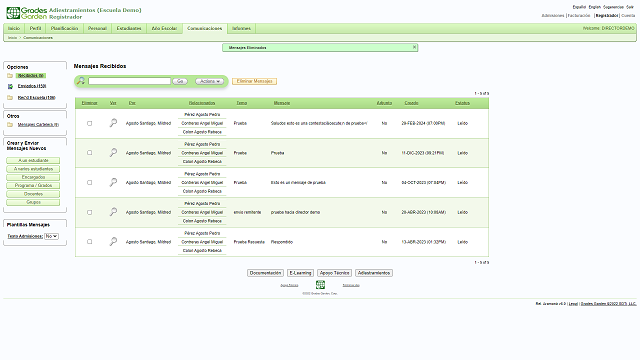Click the Docentes button
640x360 pixels.
coord(33,194)
